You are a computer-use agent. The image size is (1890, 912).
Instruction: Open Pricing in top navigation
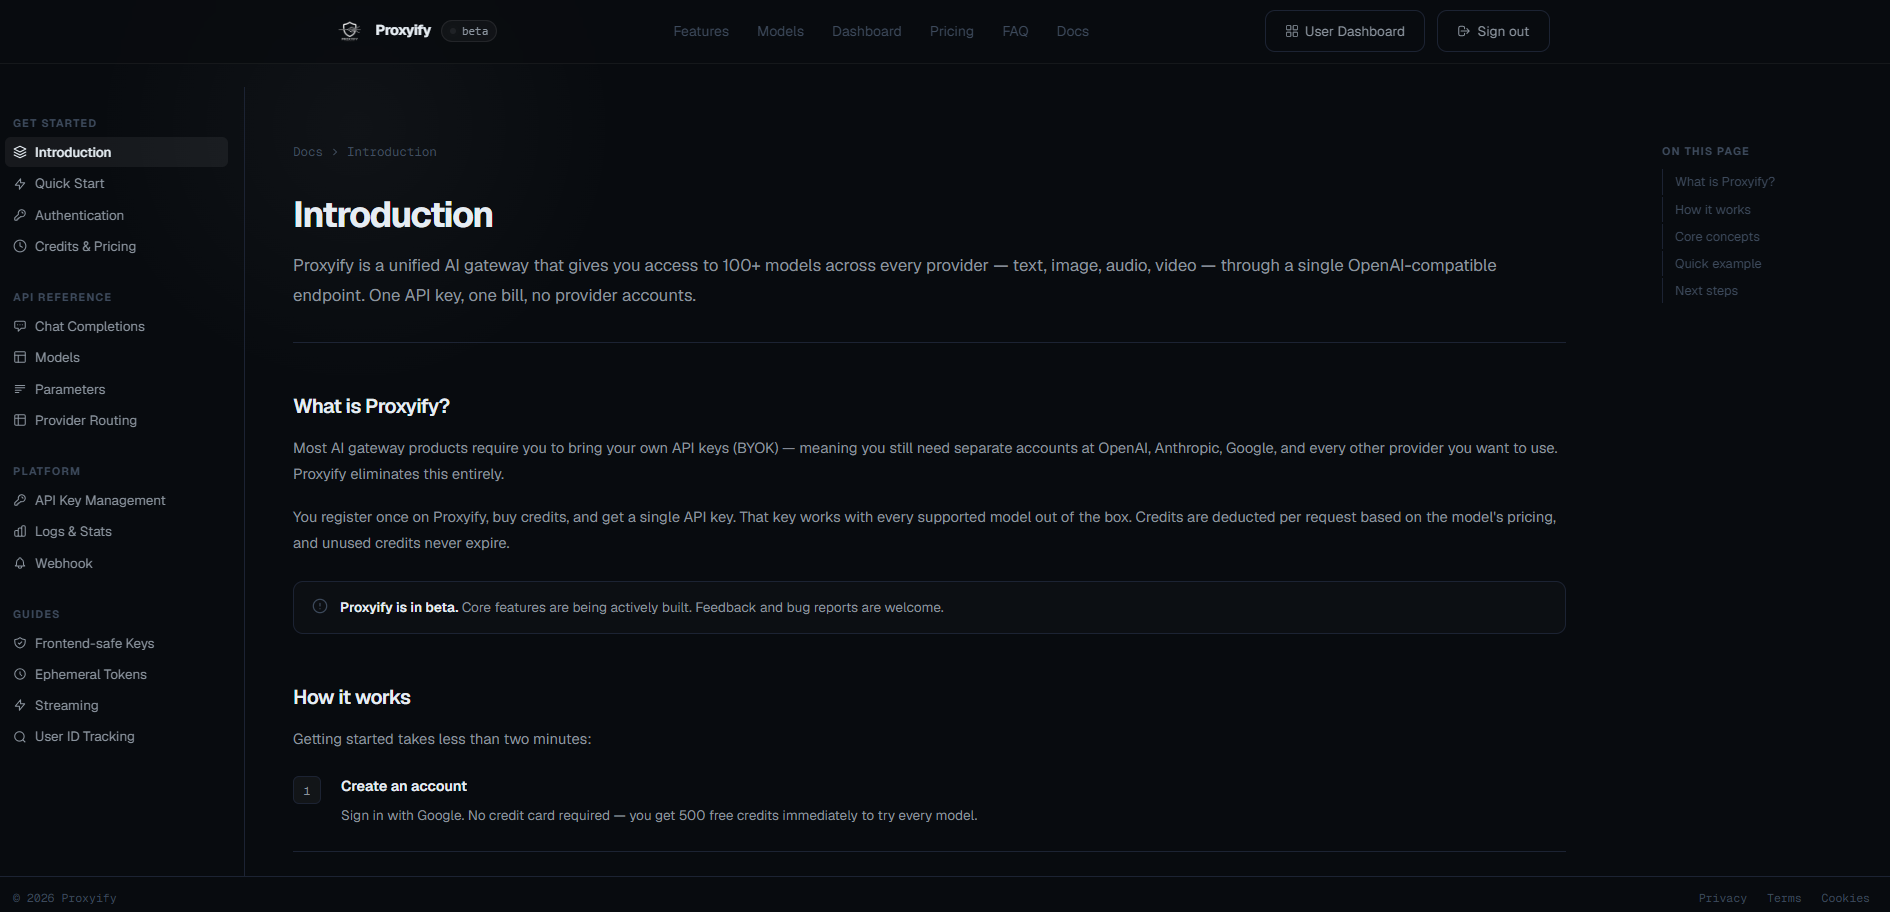(x=952, y=31)
